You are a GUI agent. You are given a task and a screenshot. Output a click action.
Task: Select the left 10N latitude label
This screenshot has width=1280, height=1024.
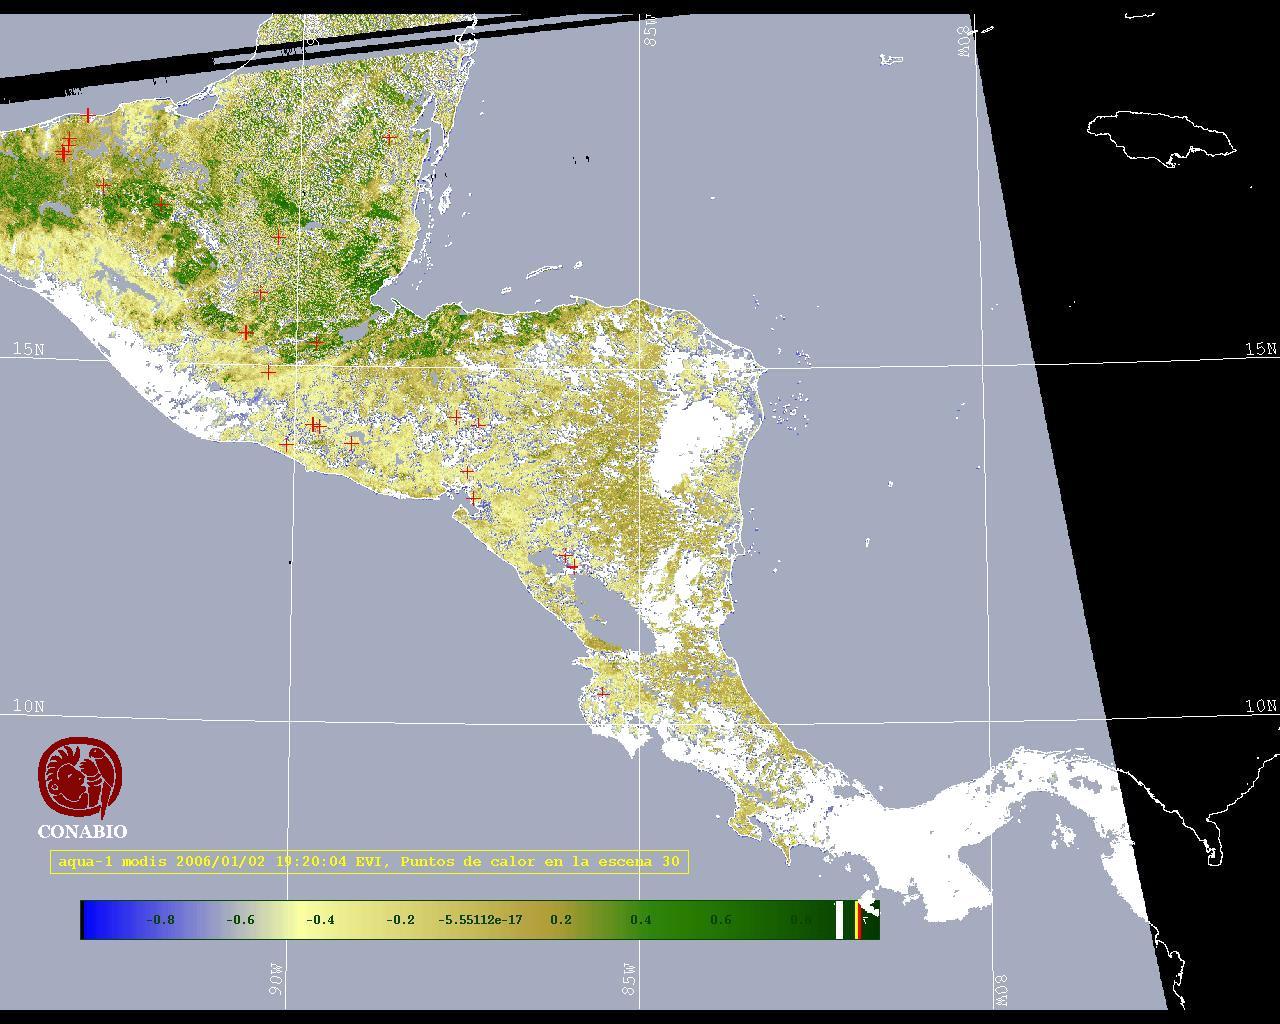pyautogui.click(x=28, y=706)
